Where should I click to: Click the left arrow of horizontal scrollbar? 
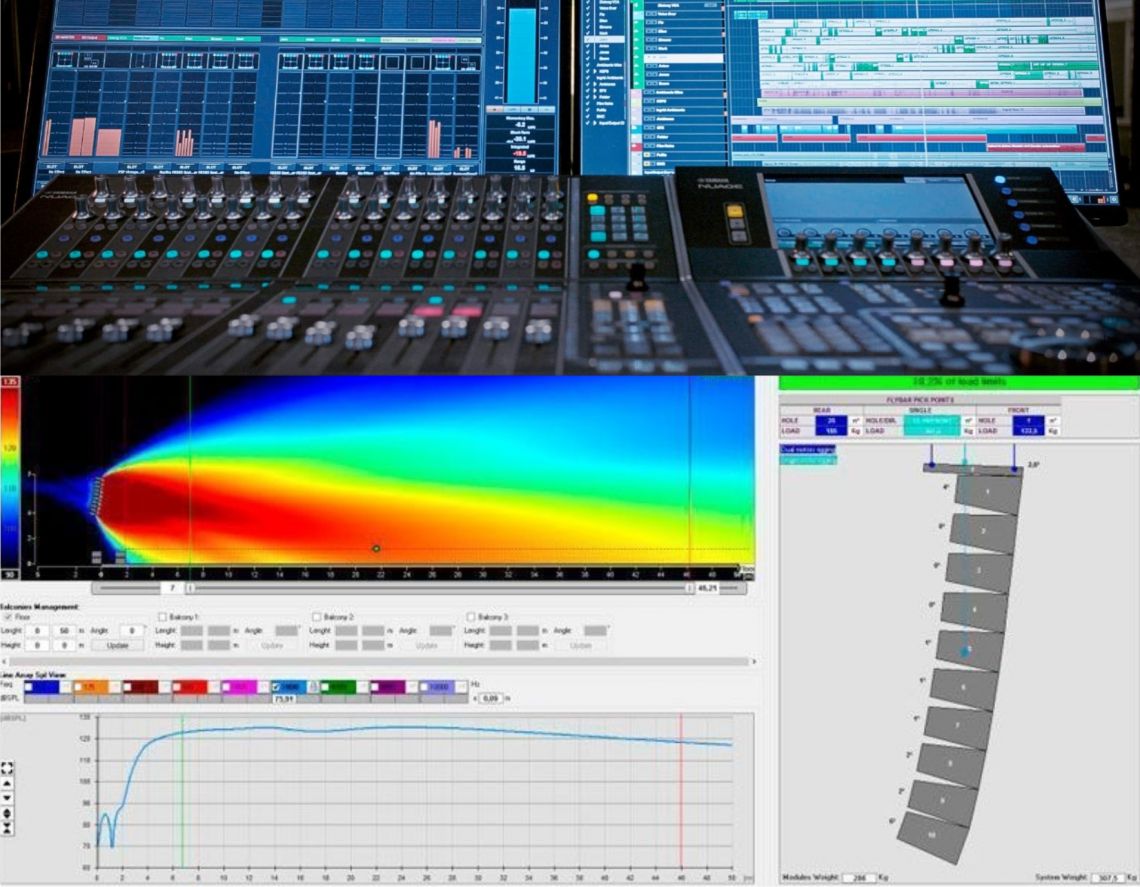pyautogui.click(x=4, y=662)
